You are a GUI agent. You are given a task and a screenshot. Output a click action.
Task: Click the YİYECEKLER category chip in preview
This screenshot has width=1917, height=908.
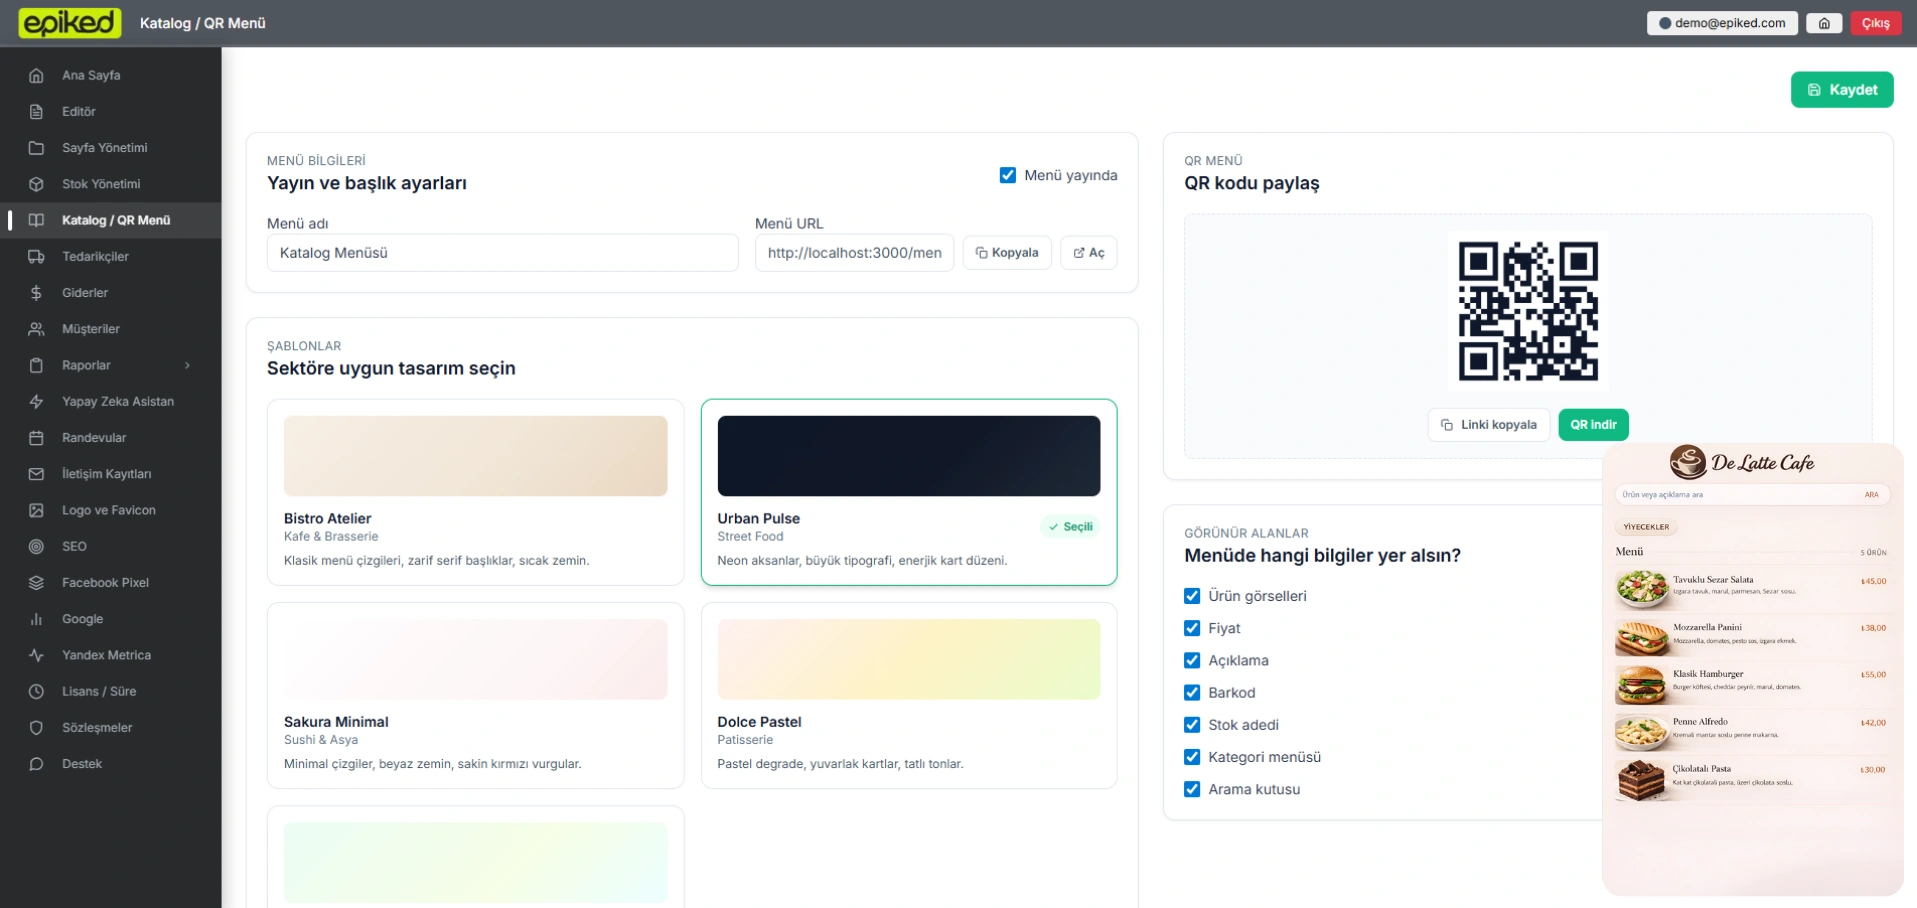tap(1645, 527)
